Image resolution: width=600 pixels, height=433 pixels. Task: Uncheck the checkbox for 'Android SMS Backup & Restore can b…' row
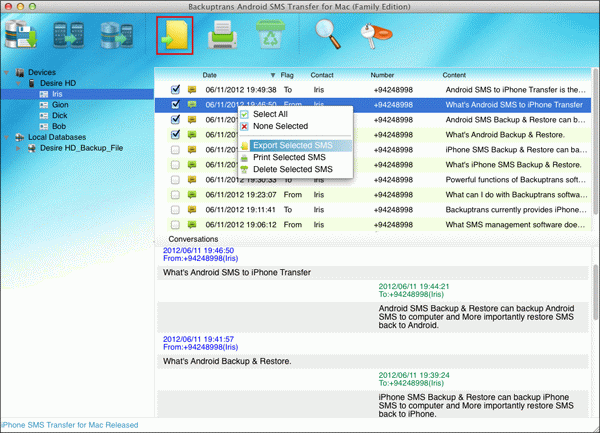[x=175, y=119]
